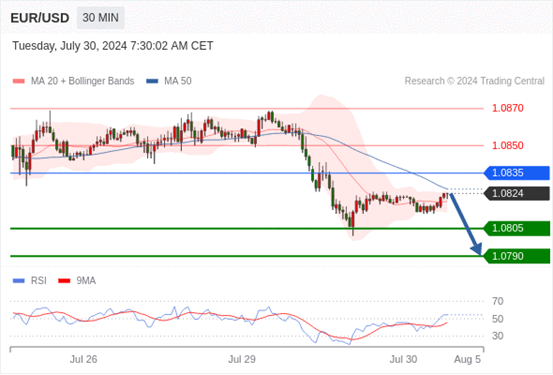Click the blue 1.0835 pivot price tag
The height and width of the screenshot is (375, 553).
pos(517,173)
